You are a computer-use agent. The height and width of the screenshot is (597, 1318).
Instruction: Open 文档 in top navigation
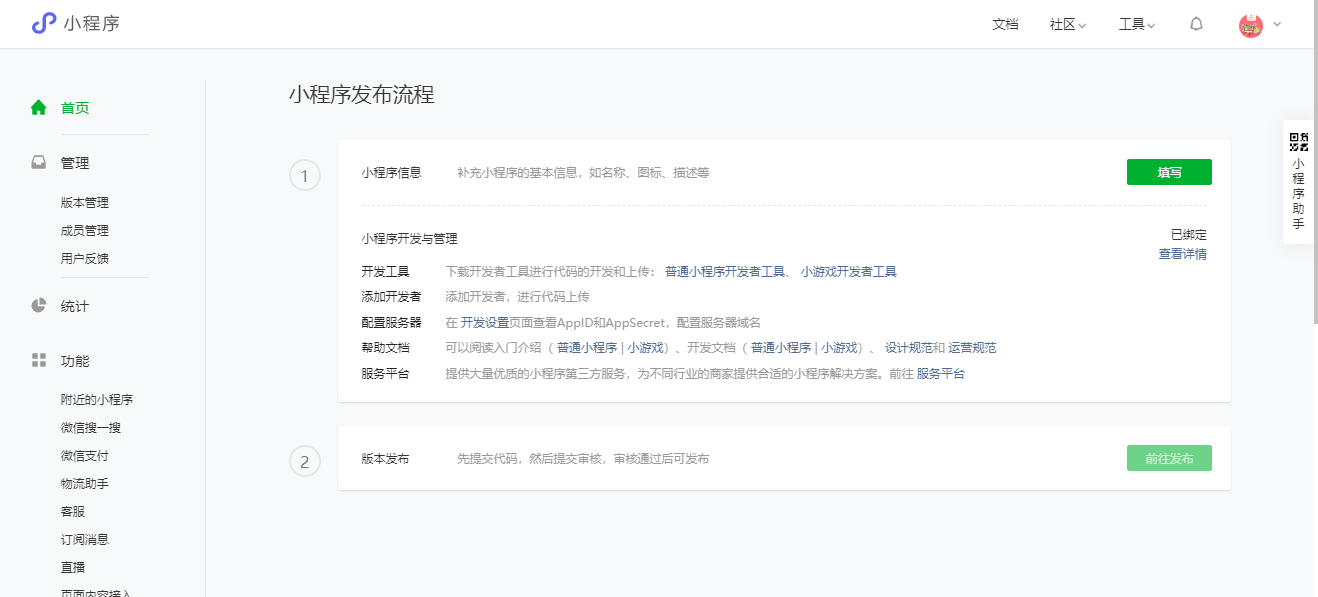coord(1005,25)
